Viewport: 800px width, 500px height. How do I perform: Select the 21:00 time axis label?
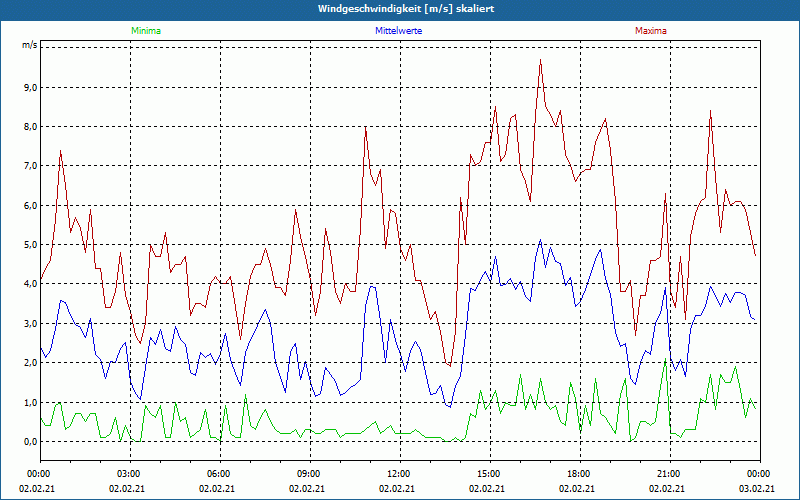[x=668, y=473]
